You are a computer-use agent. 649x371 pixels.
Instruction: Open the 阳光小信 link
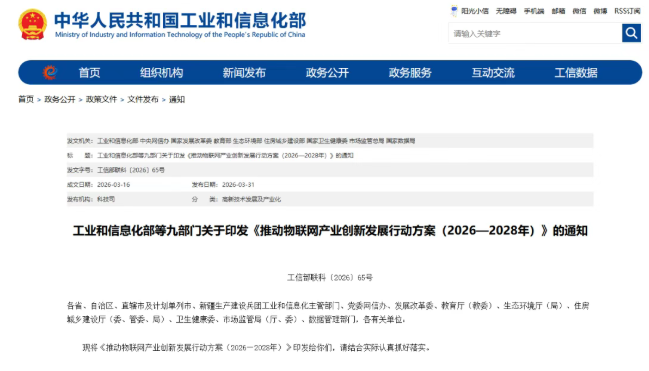tap(475, 11)
